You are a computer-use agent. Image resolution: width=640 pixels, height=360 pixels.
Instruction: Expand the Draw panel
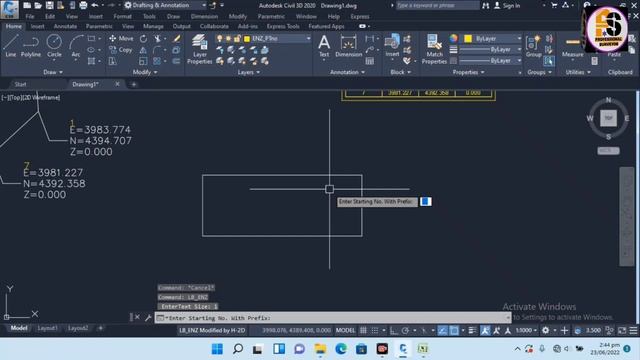pyautogui.click(x=53, y=72)
